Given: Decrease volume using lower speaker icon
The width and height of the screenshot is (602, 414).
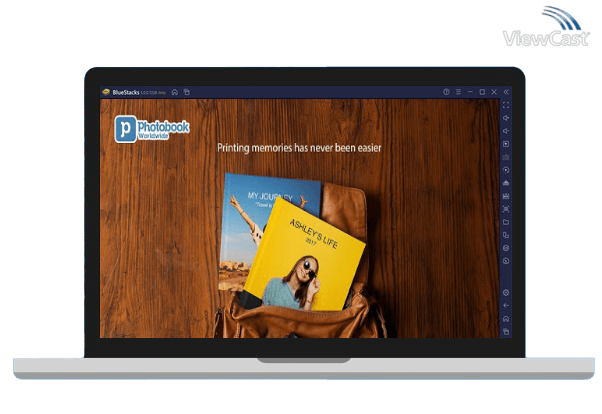Looking at the screenshot, I should point(506,131).
